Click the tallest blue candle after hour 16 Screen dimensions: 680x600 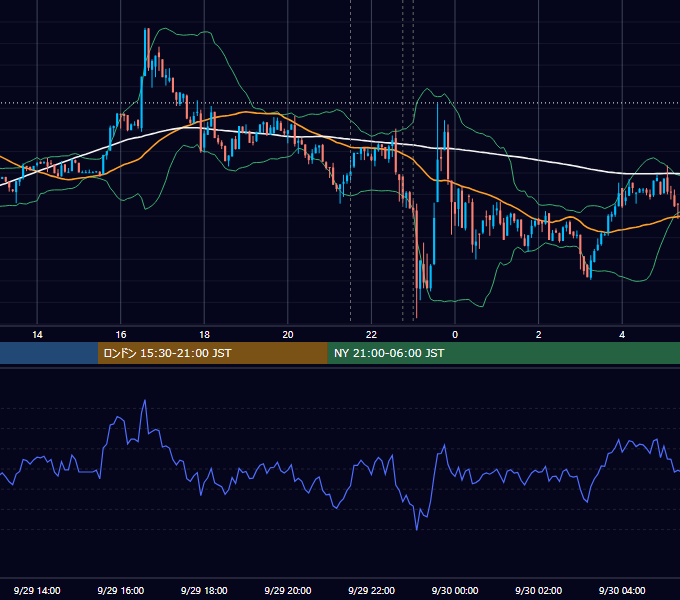pos(145,50)
